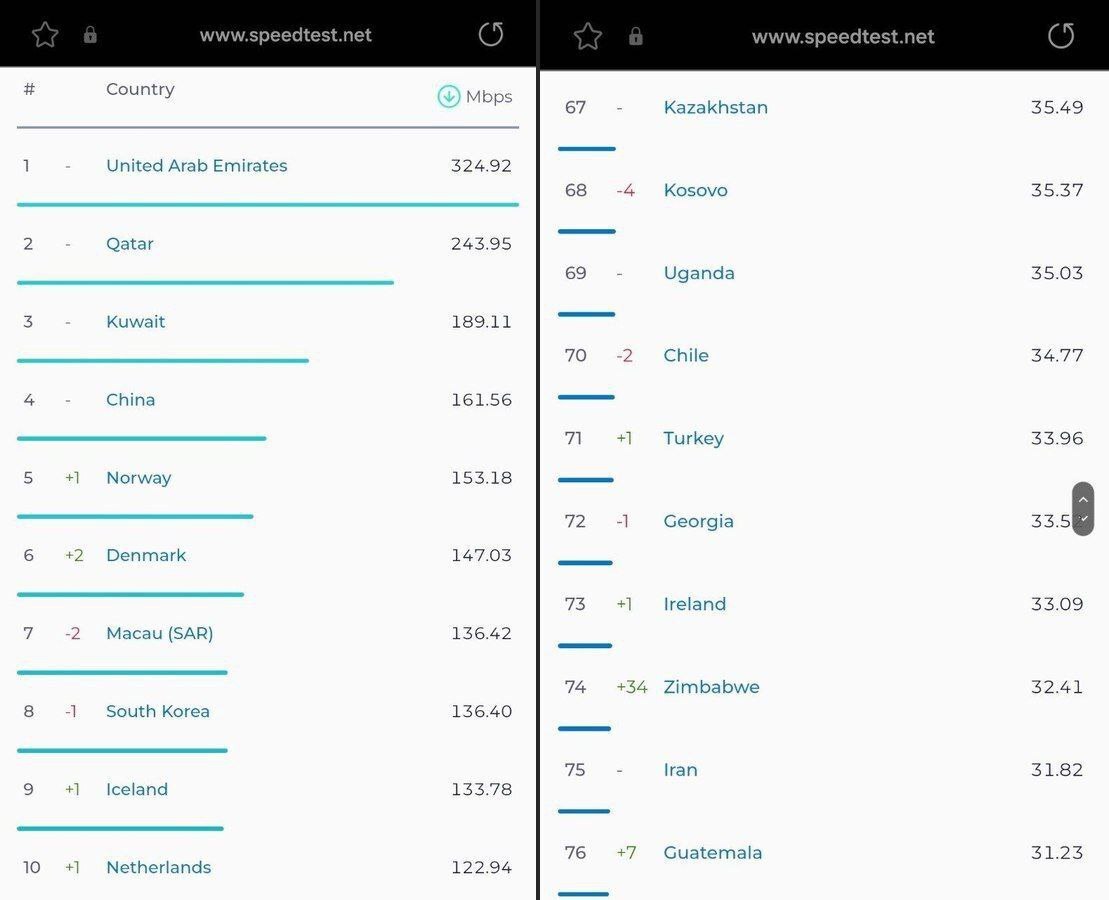Bookmark page with left star icon
1109x900 pixels.
45,36
